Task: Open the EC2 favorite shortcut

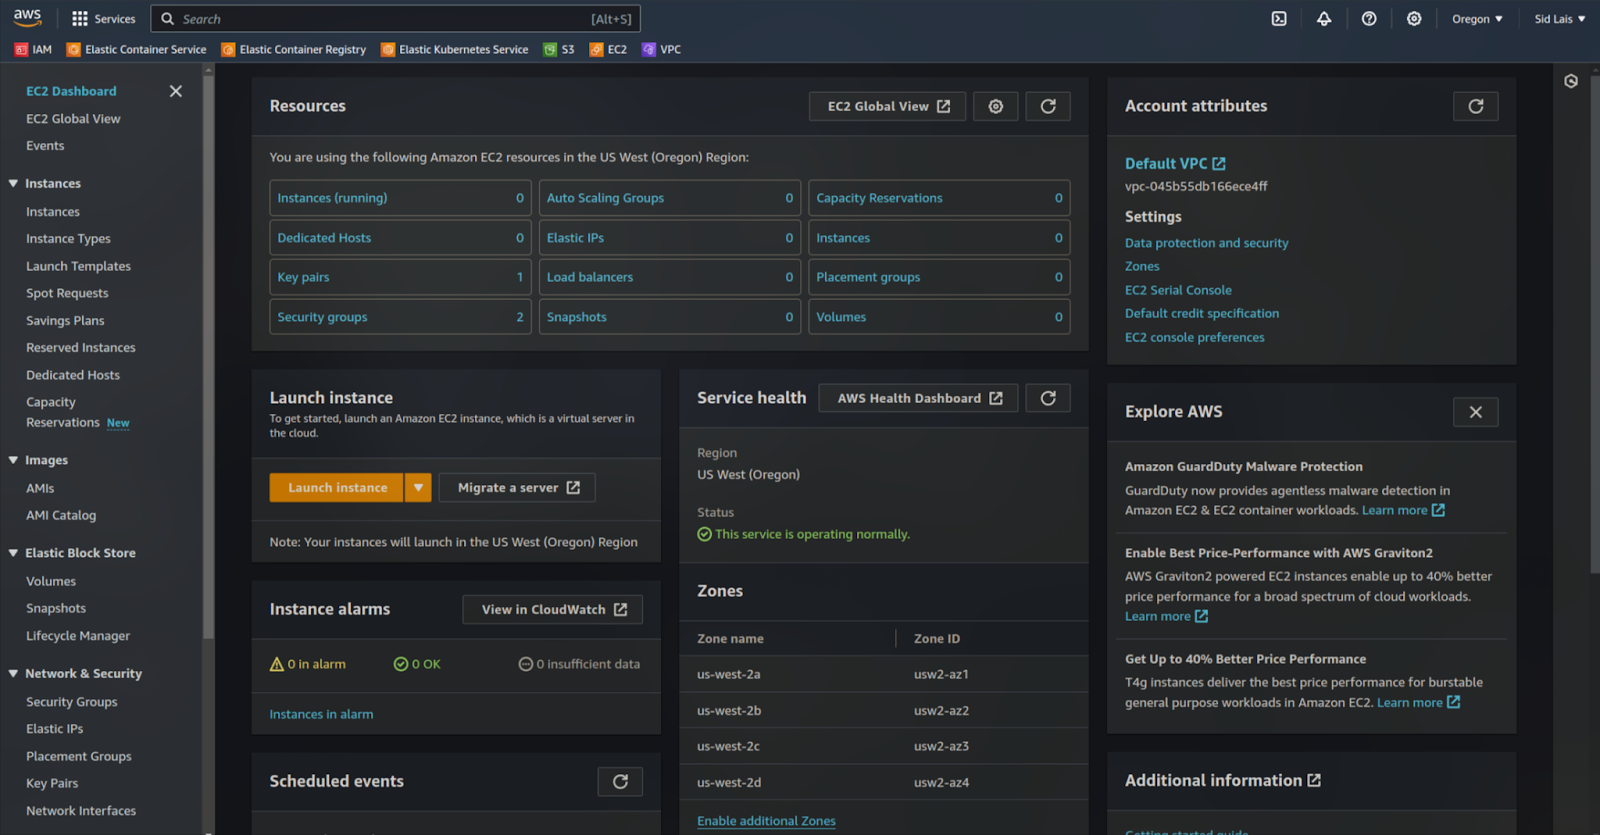Action: click(608, 49)
